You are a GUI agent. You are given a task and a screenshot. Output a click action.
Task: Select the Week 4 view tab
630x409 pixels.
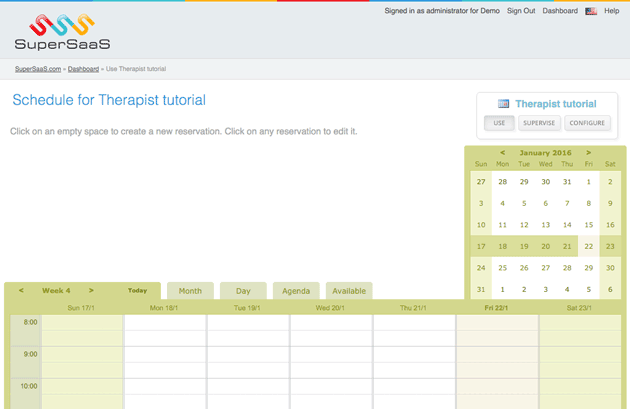point(56,290)
